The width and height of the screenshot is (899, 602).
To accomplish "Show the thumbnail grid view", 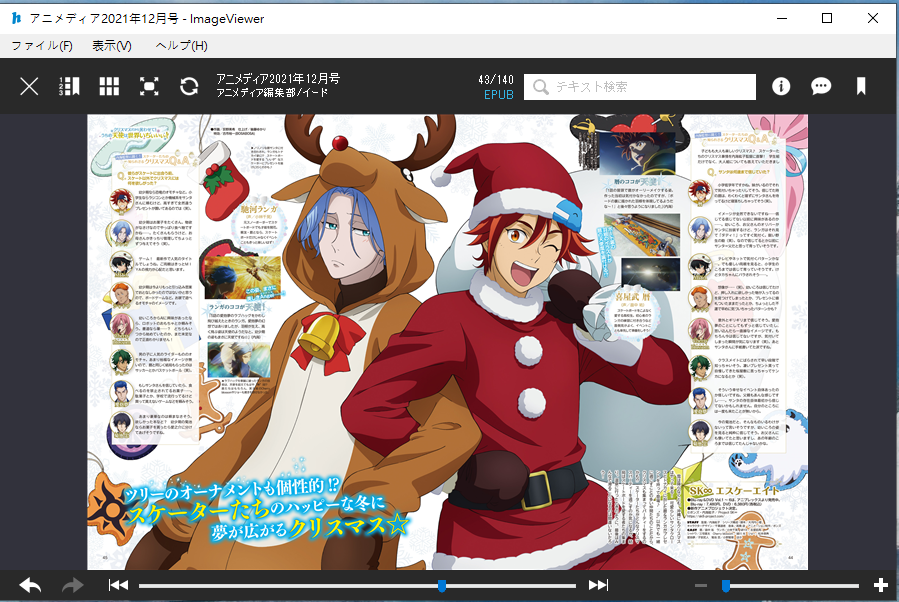I will tap(109, 87).
